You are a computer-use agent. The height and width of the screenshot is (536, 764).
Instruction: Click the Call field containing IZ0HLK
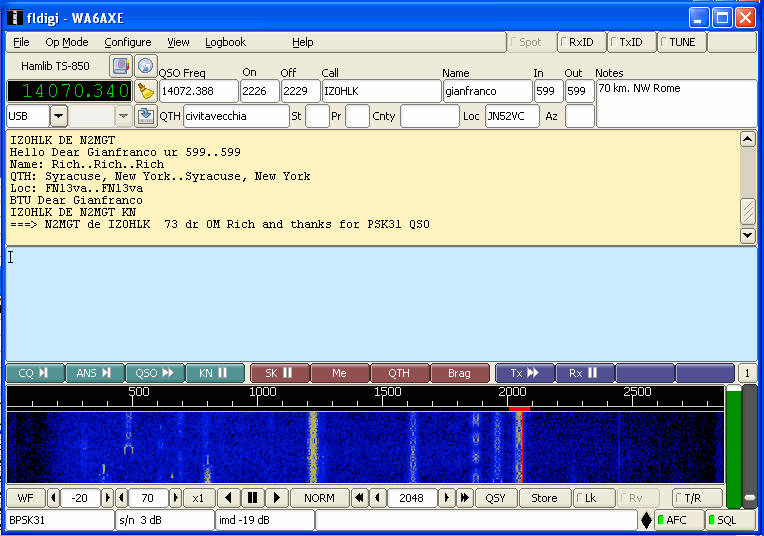382,91
